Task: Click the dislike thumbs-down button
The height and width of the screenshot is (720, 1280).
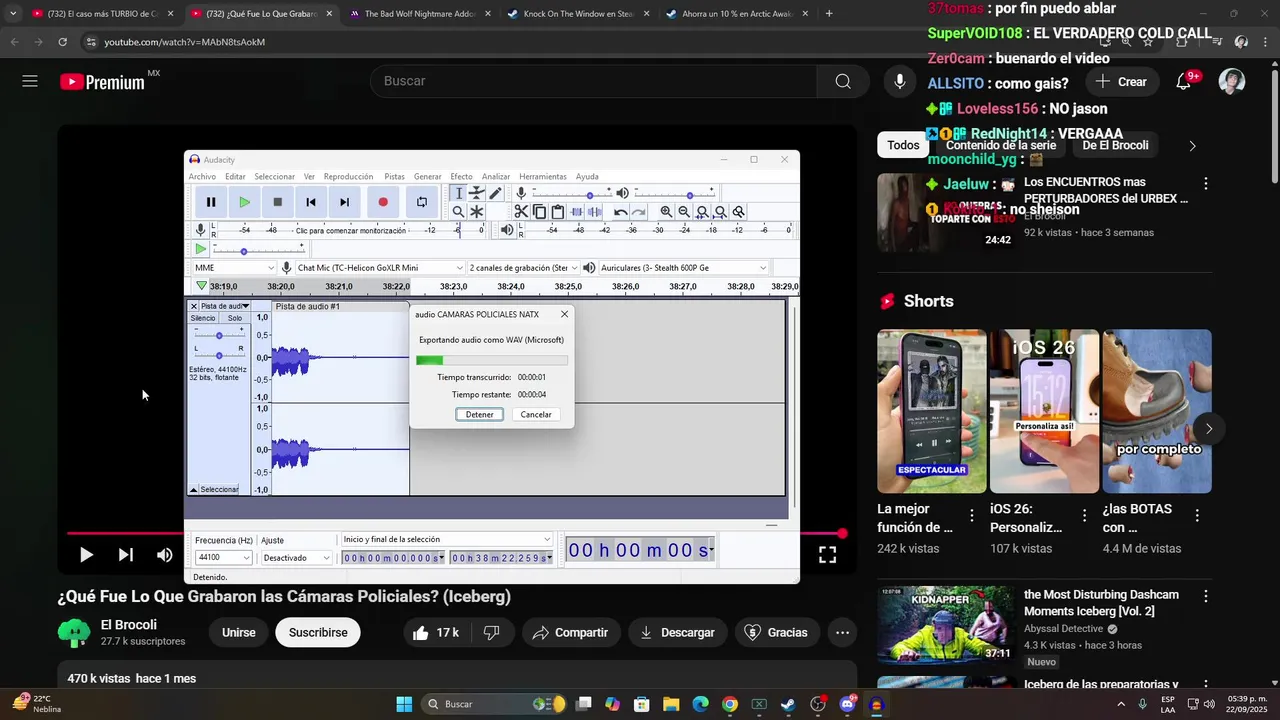Action: click(x=491, y=633)
